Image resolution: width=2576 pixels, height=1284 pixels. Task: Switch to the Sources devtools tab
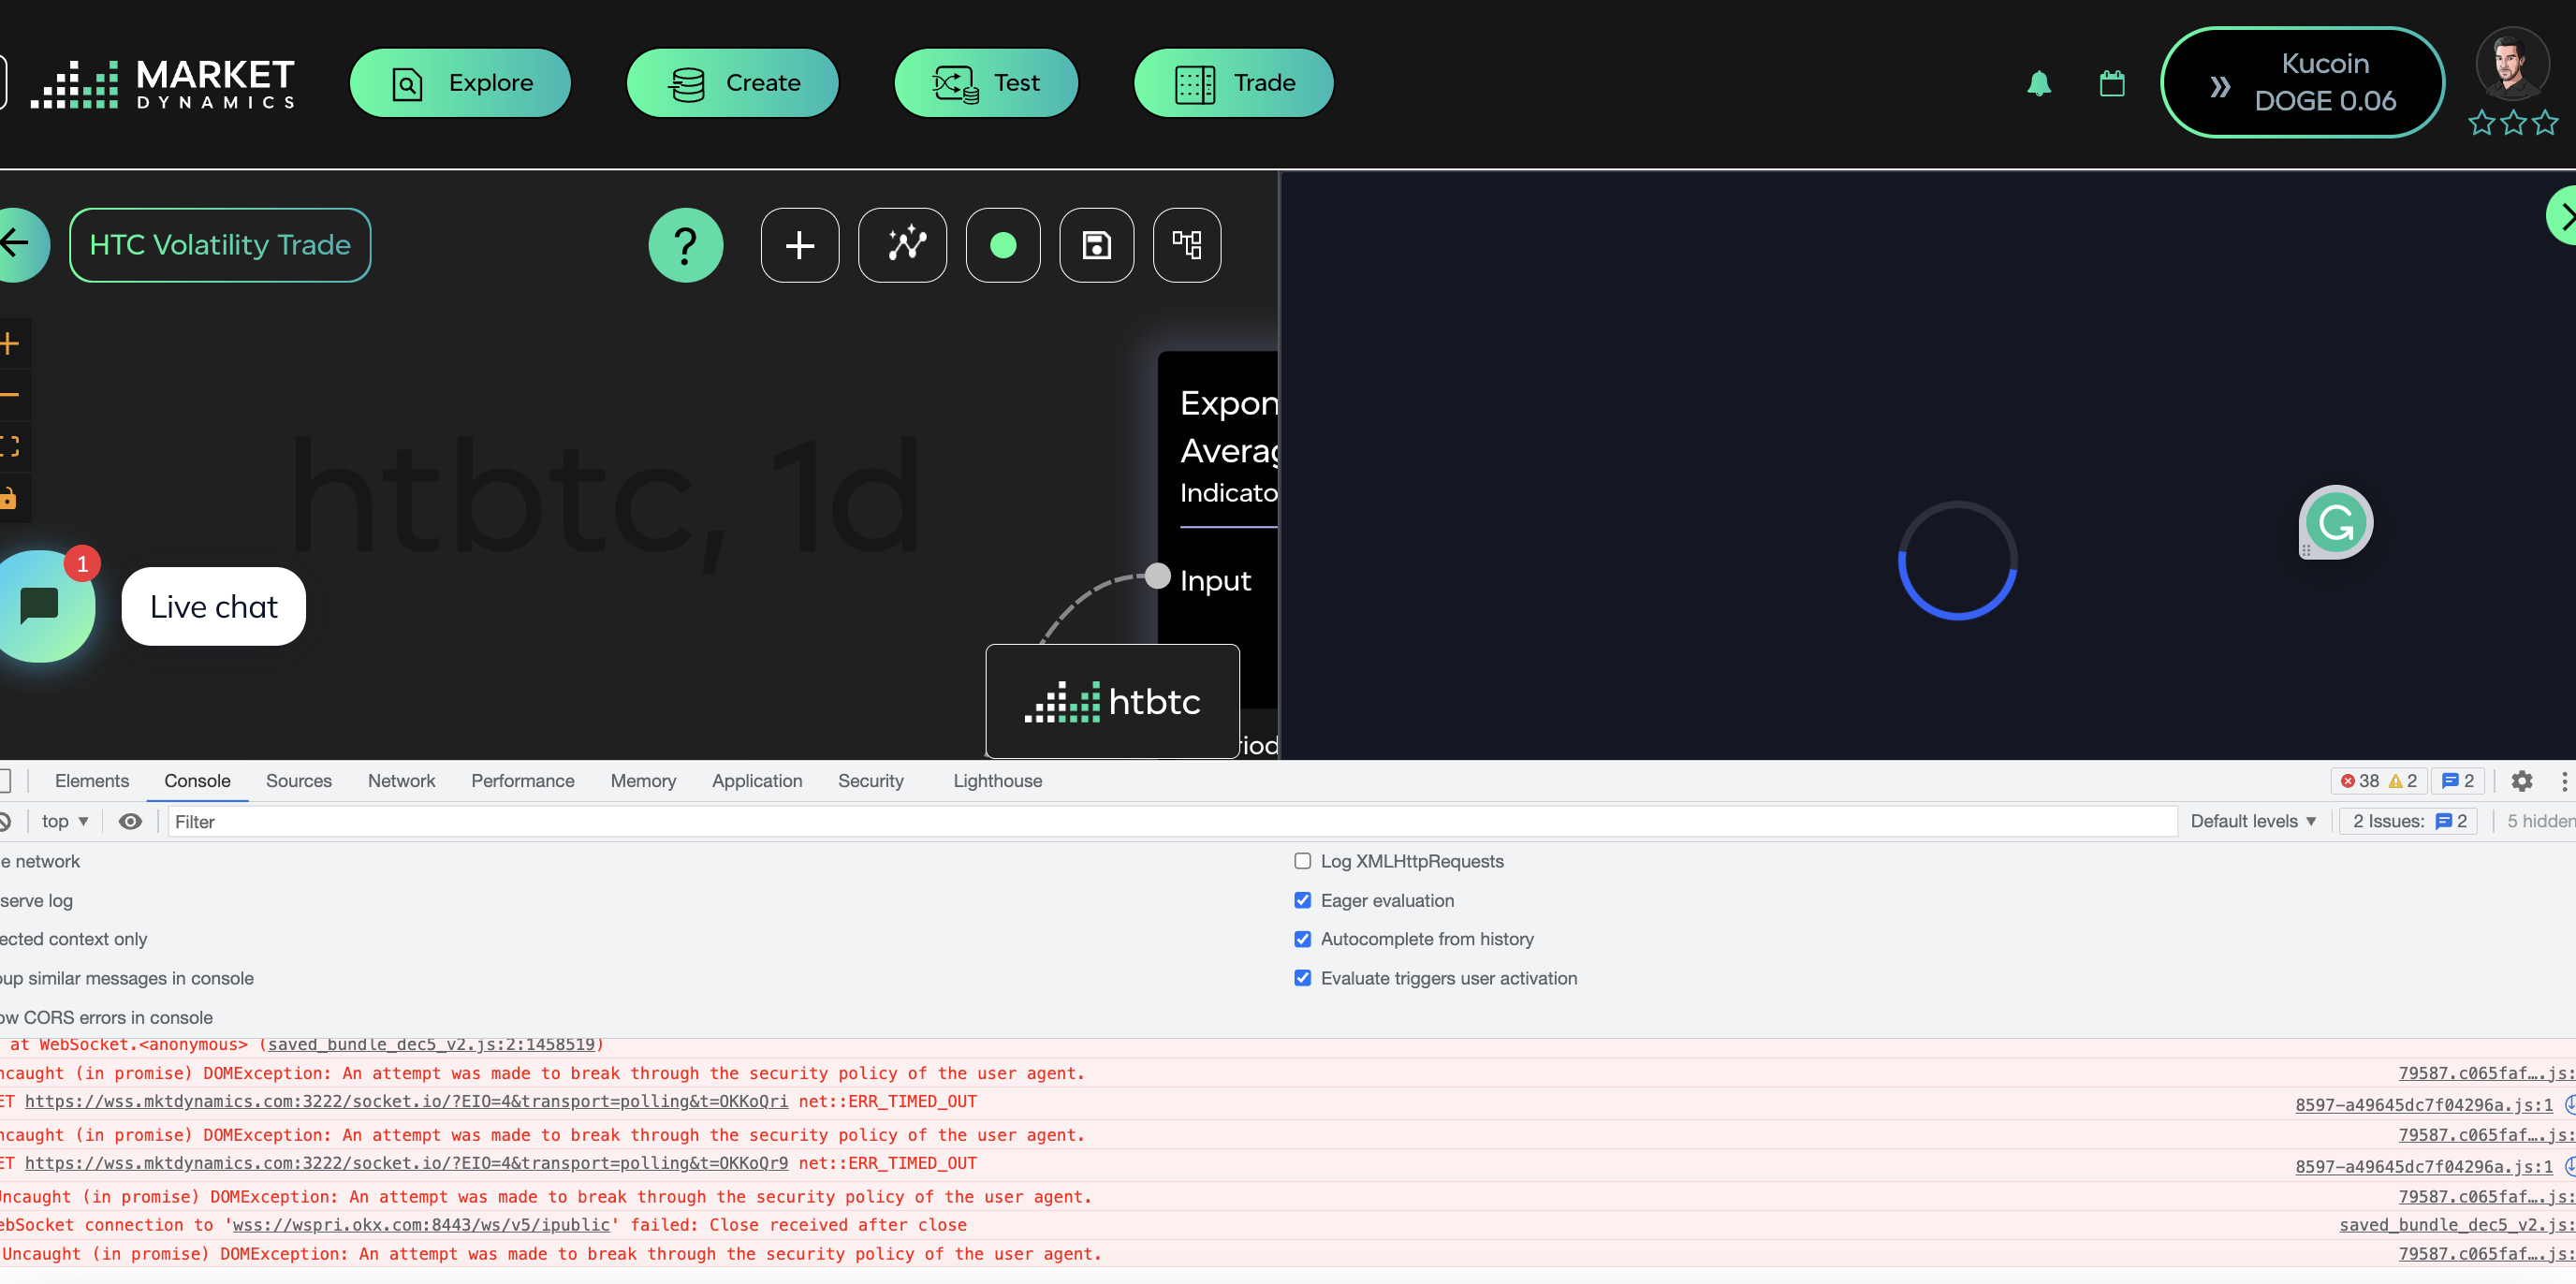[x=298, y=781]
